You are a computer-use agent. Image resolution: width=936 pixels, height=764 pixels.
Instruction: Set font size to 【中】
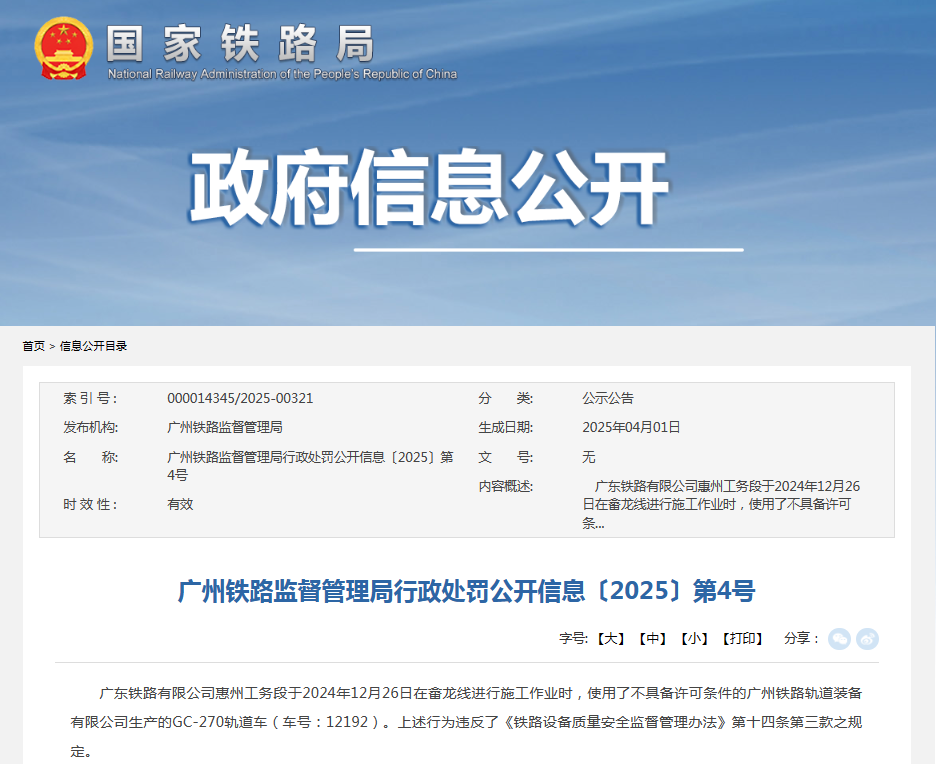(652, 639)
